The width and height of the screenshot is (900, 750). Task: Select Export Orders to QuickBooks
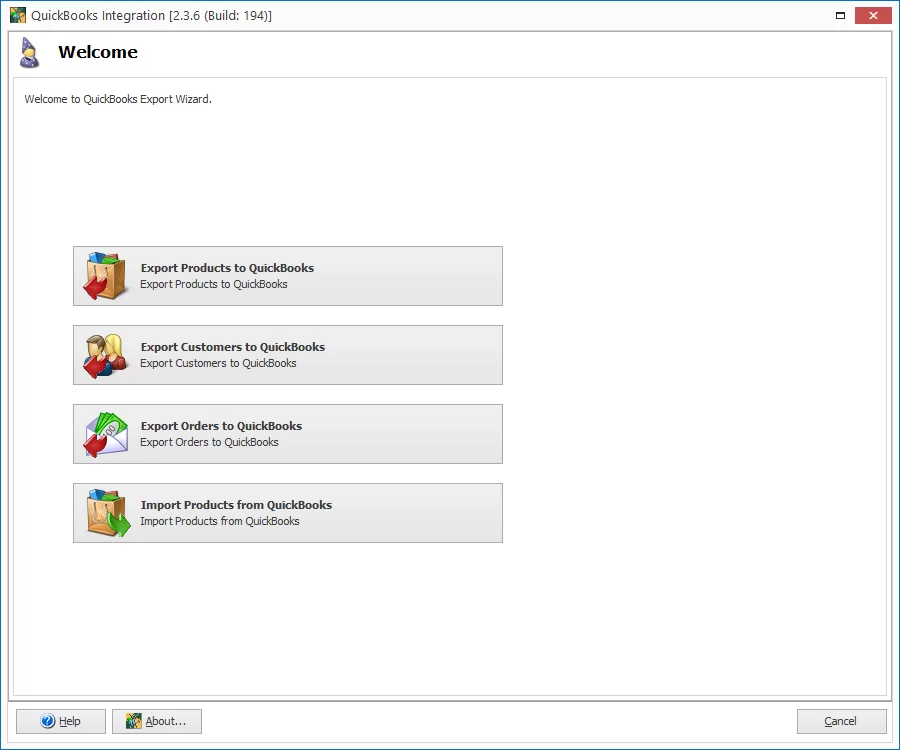point(287,434)
